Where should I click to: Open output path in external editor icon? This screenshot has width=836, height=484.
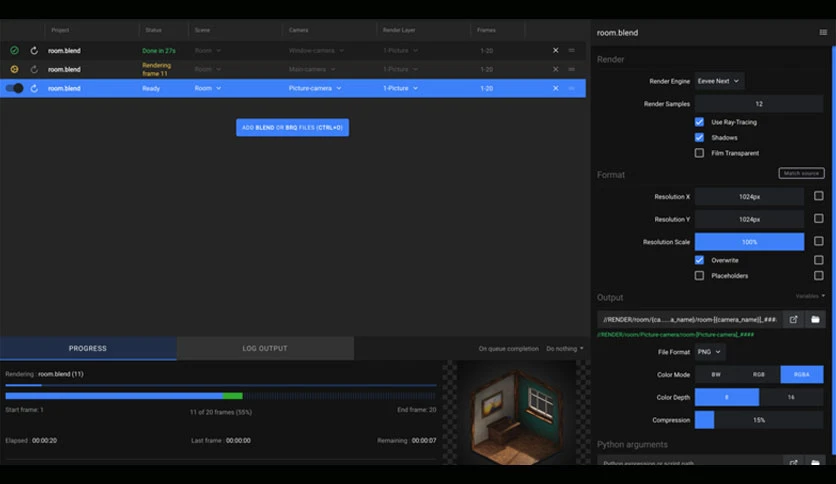[x=793, y=319]
